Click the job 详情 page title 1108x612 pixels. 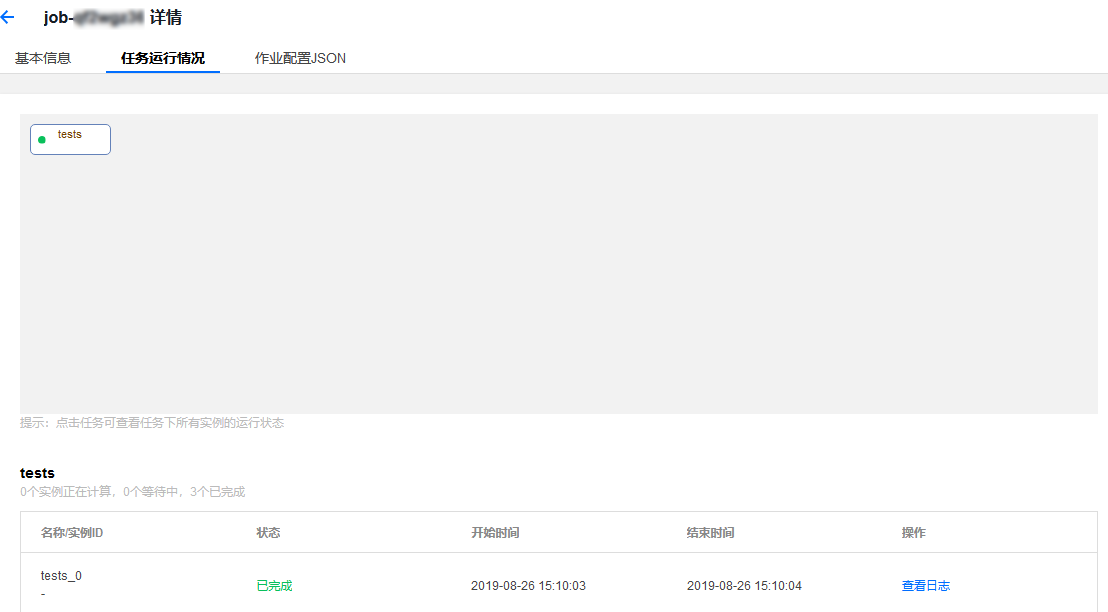coord(112,18)
